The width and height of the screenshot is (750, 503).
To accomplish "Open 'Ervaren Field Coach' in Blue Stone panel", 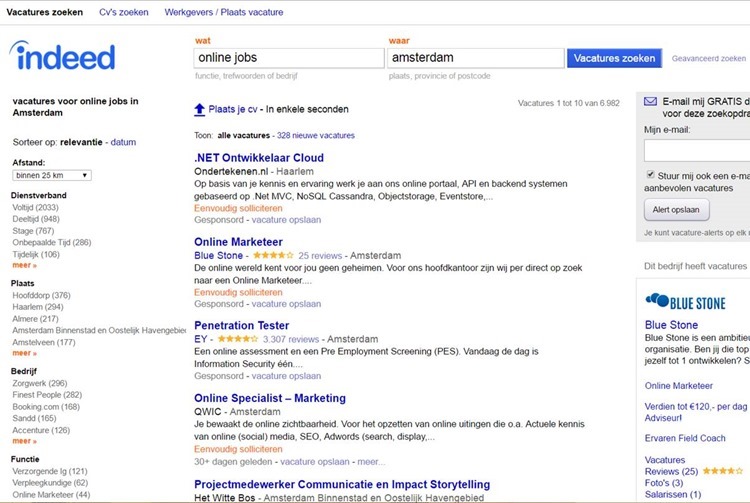I will [x=685, y=438].
